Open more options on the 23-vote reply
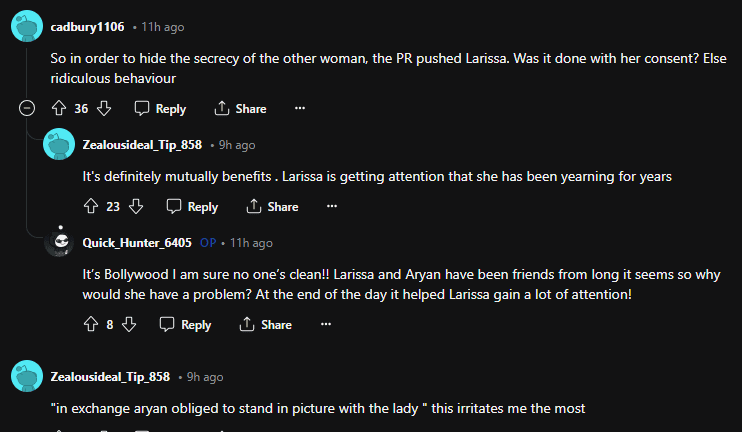The width and height of the screenshot is (742, 432). [331, 206]
